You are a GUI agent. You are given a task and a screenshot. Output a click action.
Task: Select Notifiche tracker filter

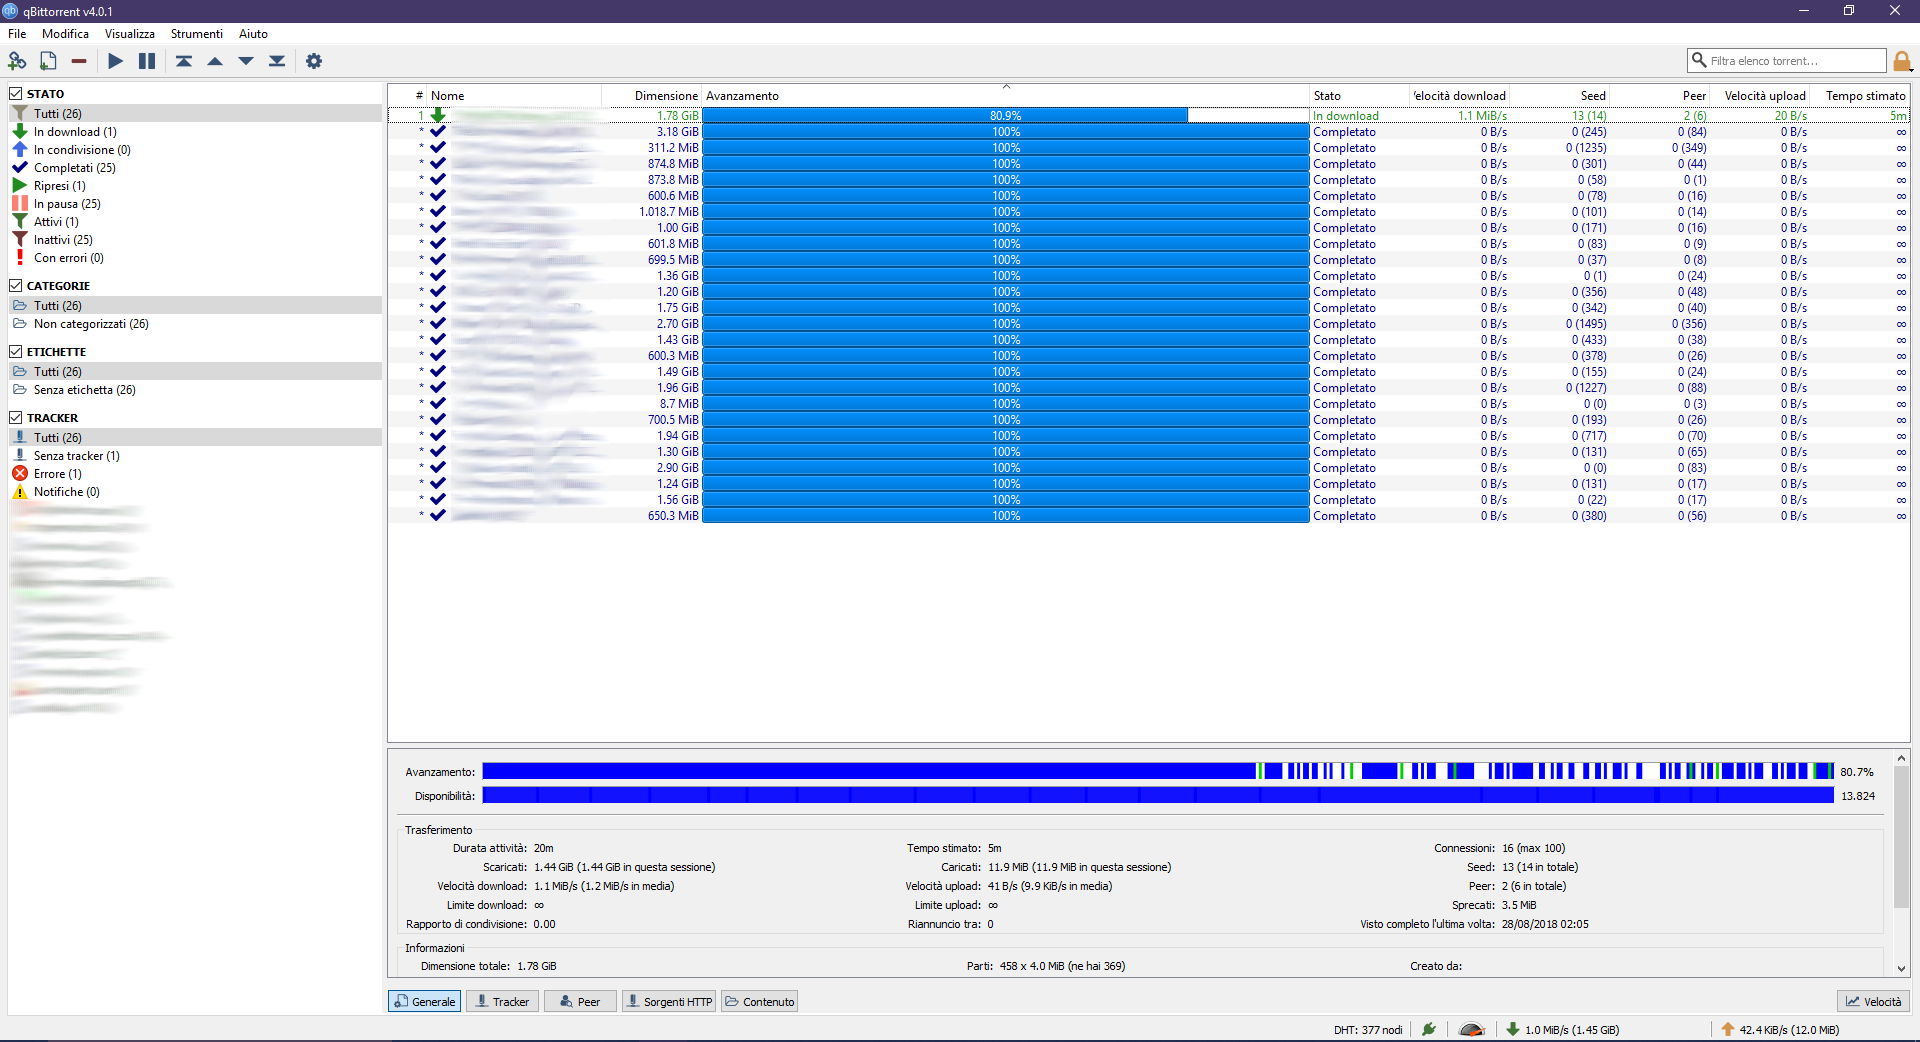[x=66, y=492]
